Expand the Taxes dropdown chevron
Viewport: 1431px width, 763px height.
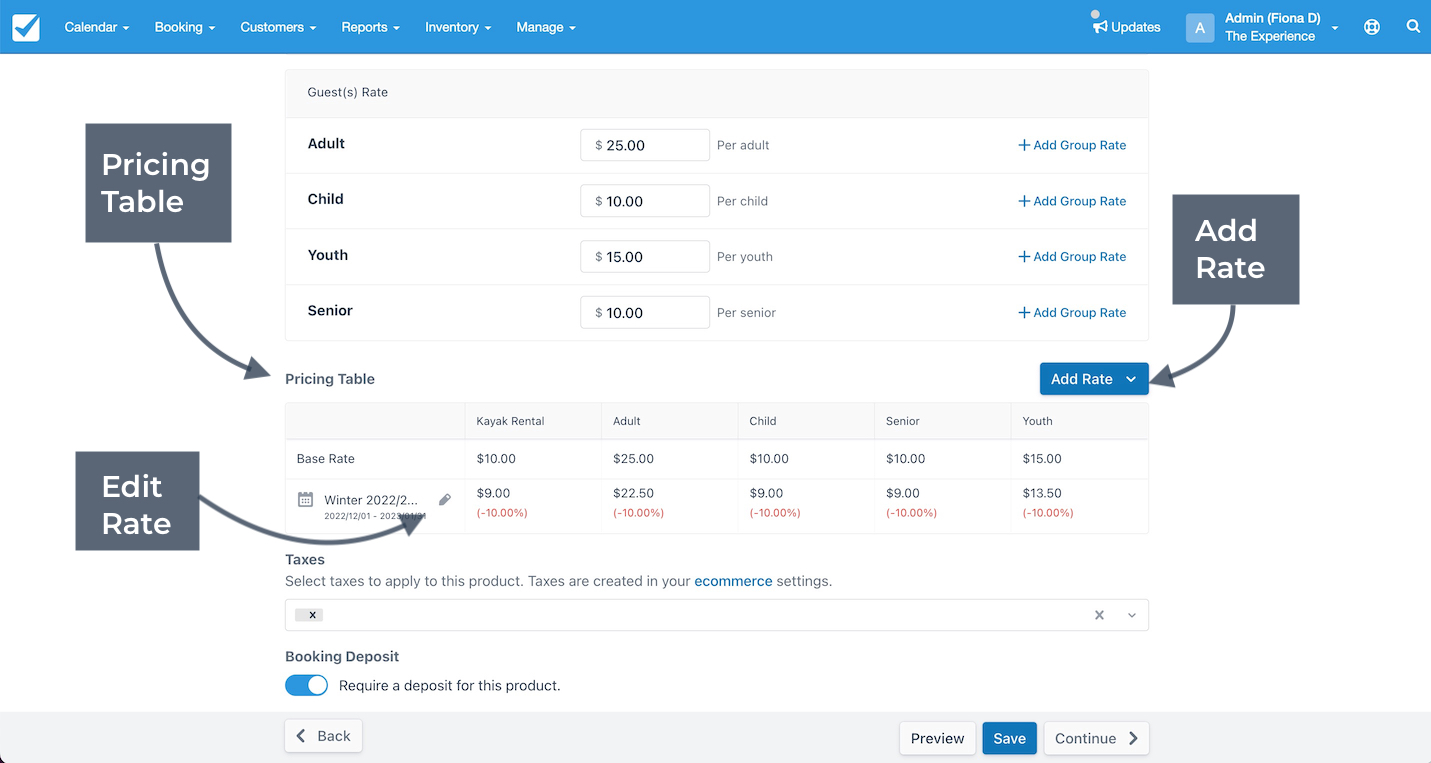1132,615
